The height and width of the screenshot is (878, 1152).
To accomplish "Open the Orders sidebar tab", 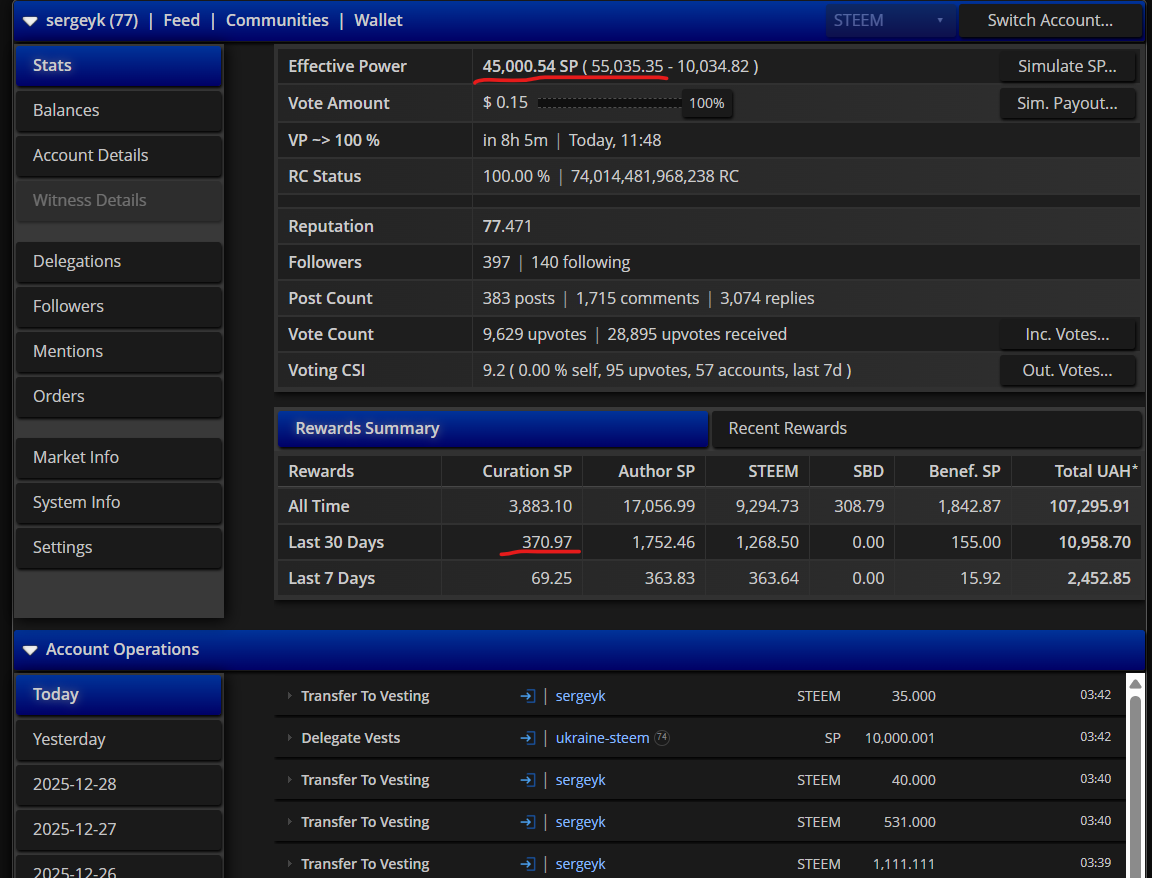I will (119, 396).
